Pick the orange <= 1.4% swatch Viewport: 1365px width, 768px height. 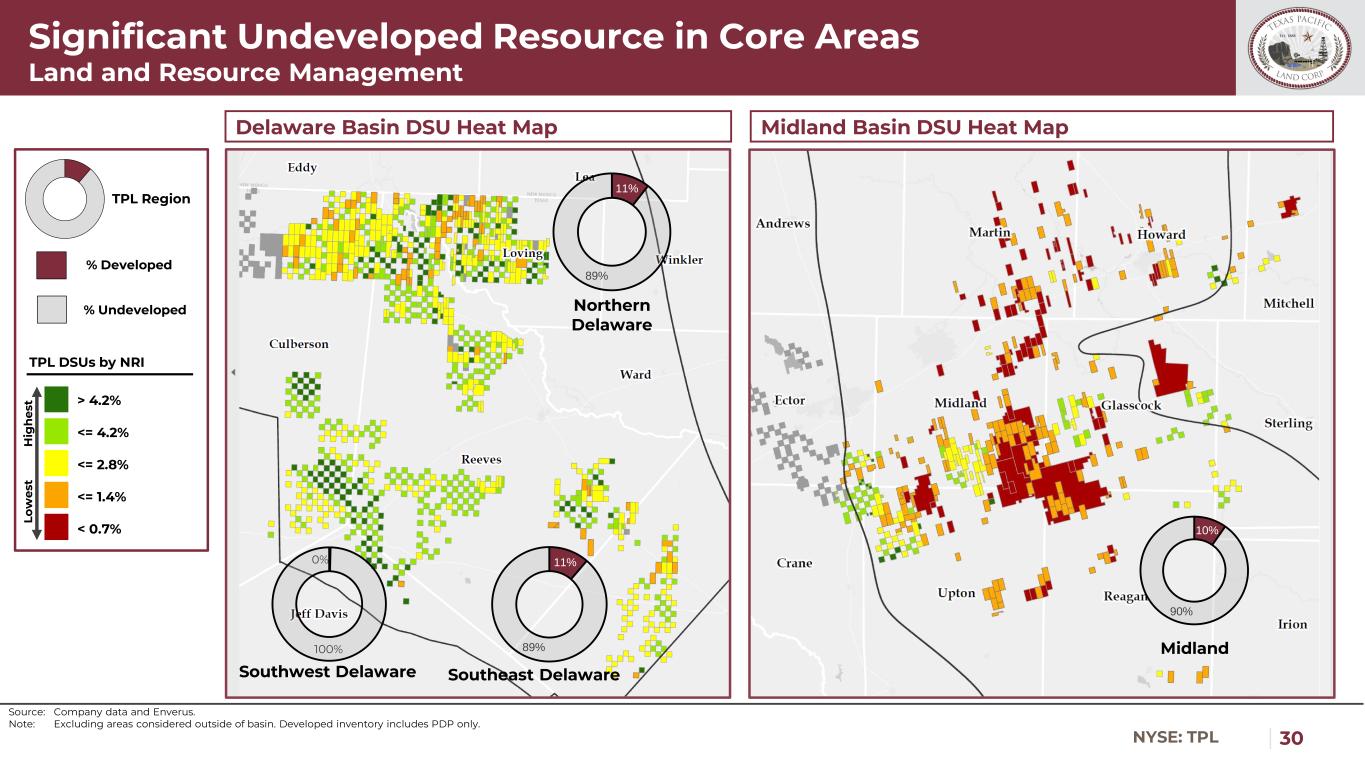56,497
